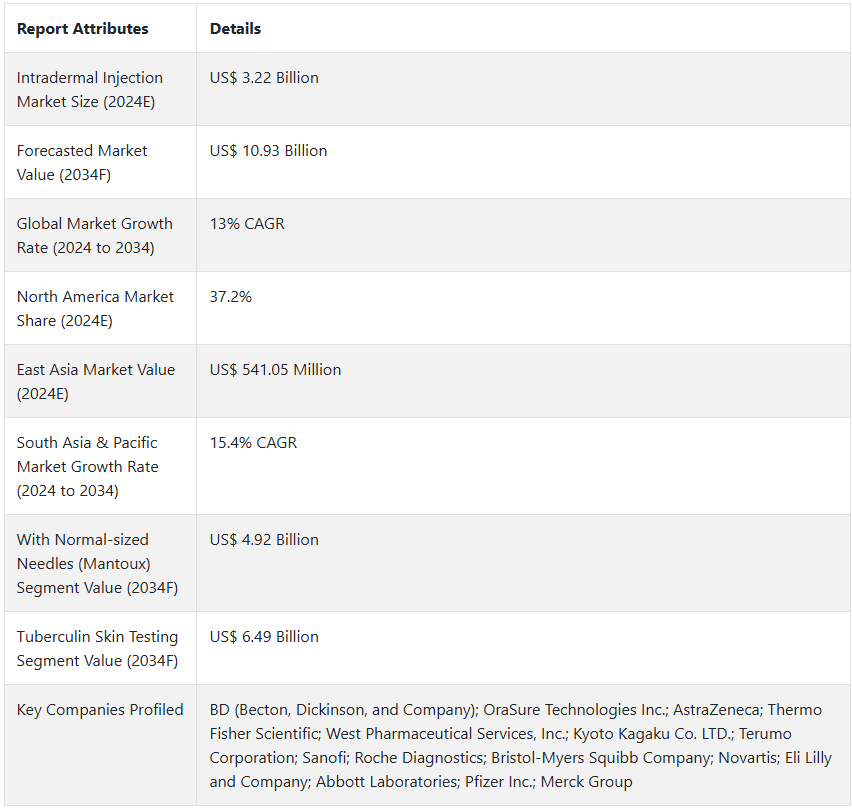Viewport: 852px width, 811px height.
Task: Select the "US$ 4.92 Billion" value
Action: pos(264,540)
